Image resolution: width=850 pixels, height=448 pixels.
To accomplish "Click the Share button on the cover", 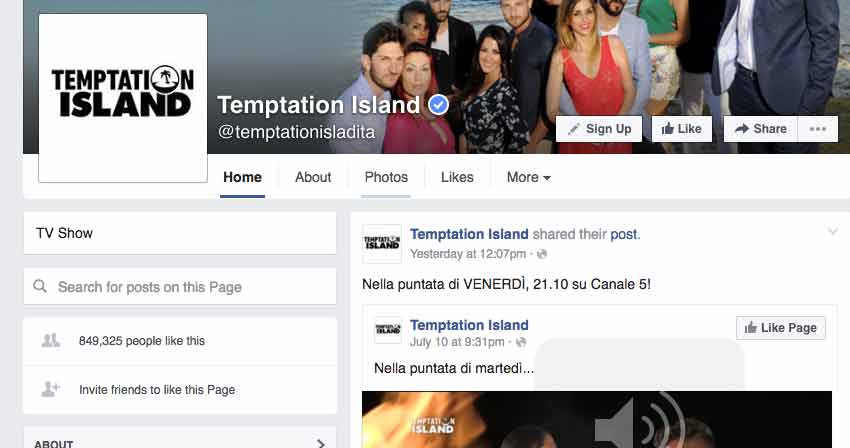I will coord(761,129).
